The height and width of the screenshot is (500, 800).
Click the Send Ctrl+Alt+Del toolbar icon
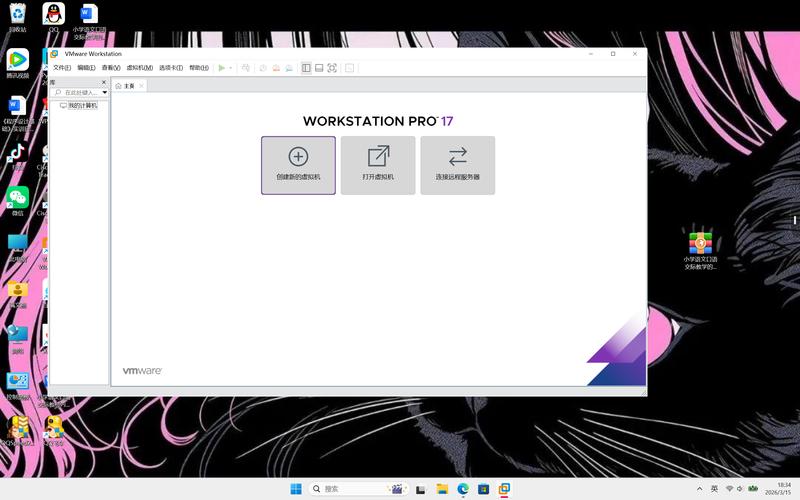(x=245, y=68)
